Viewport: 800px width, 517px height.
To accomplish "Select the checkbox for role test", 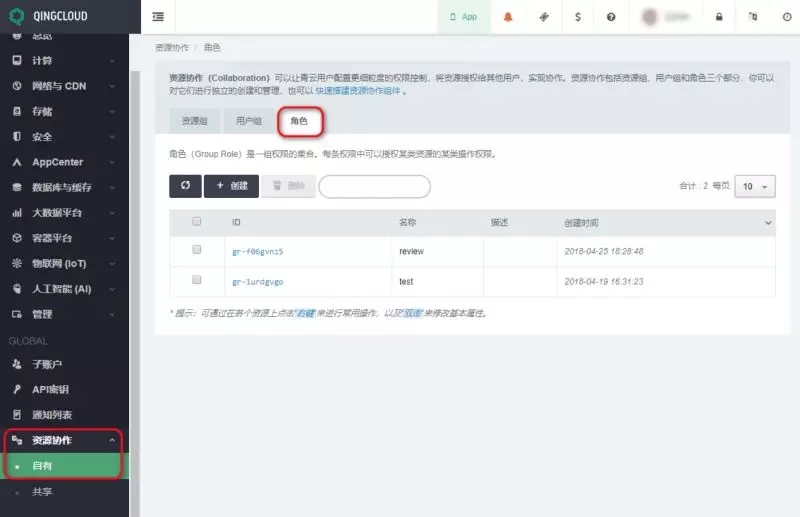I will click(197, 281).
